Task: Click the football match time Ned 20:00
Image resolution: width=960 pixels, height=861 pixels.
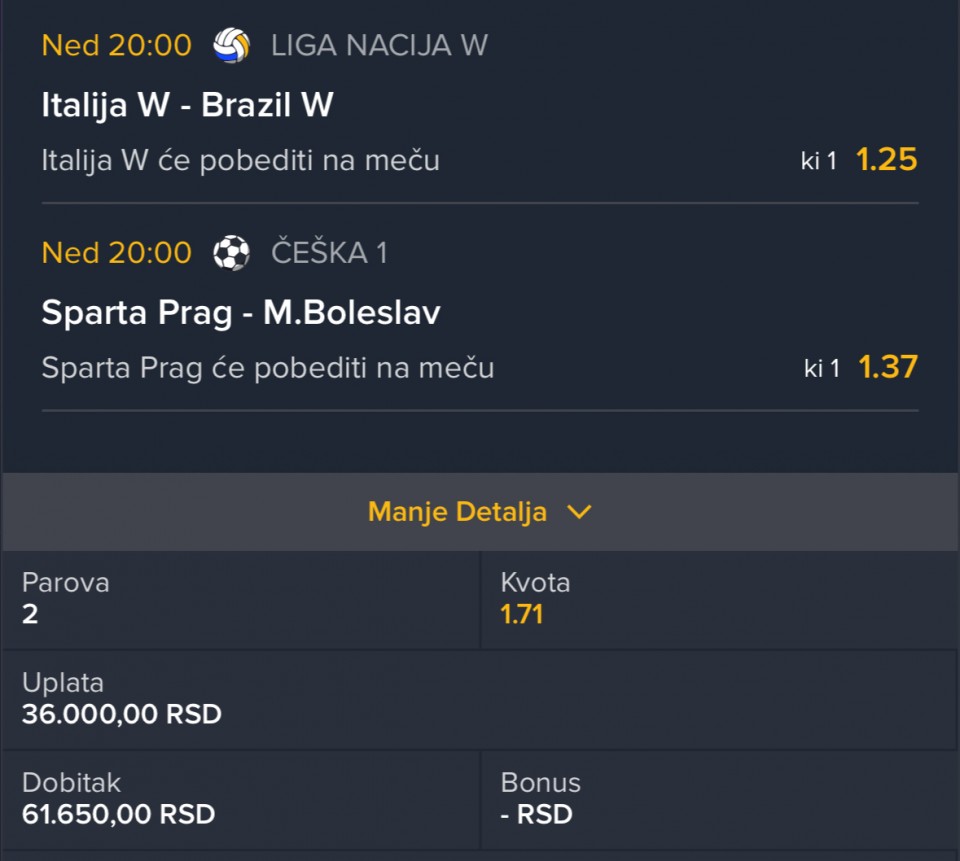Action: tap(117, 253)
